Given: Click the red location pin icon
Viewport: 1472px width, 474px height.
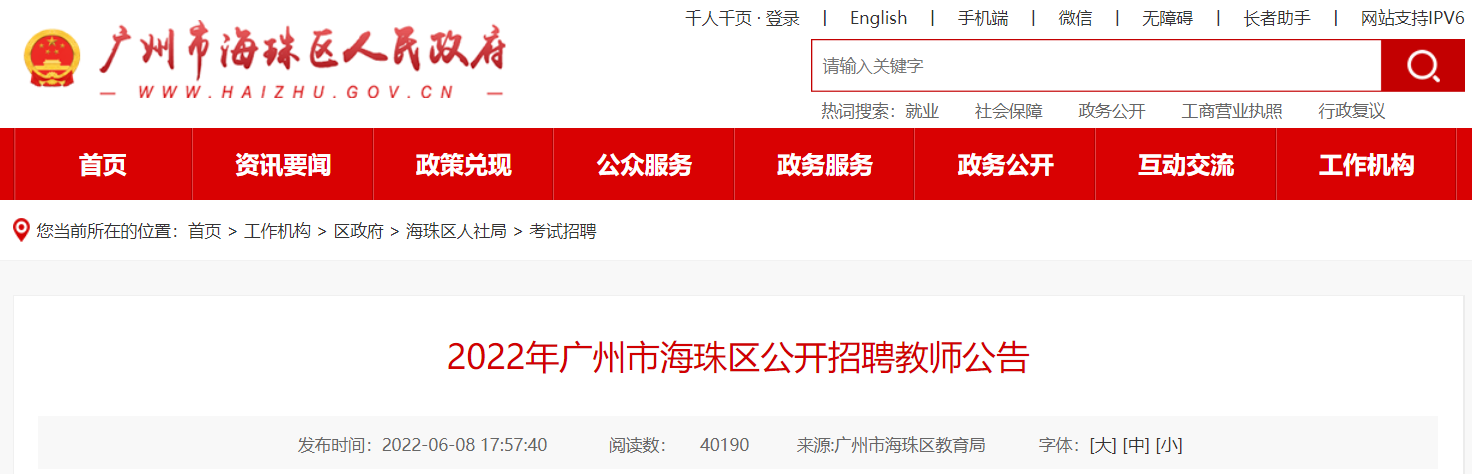Looking at the screenshot, I should tap(20, 231).
